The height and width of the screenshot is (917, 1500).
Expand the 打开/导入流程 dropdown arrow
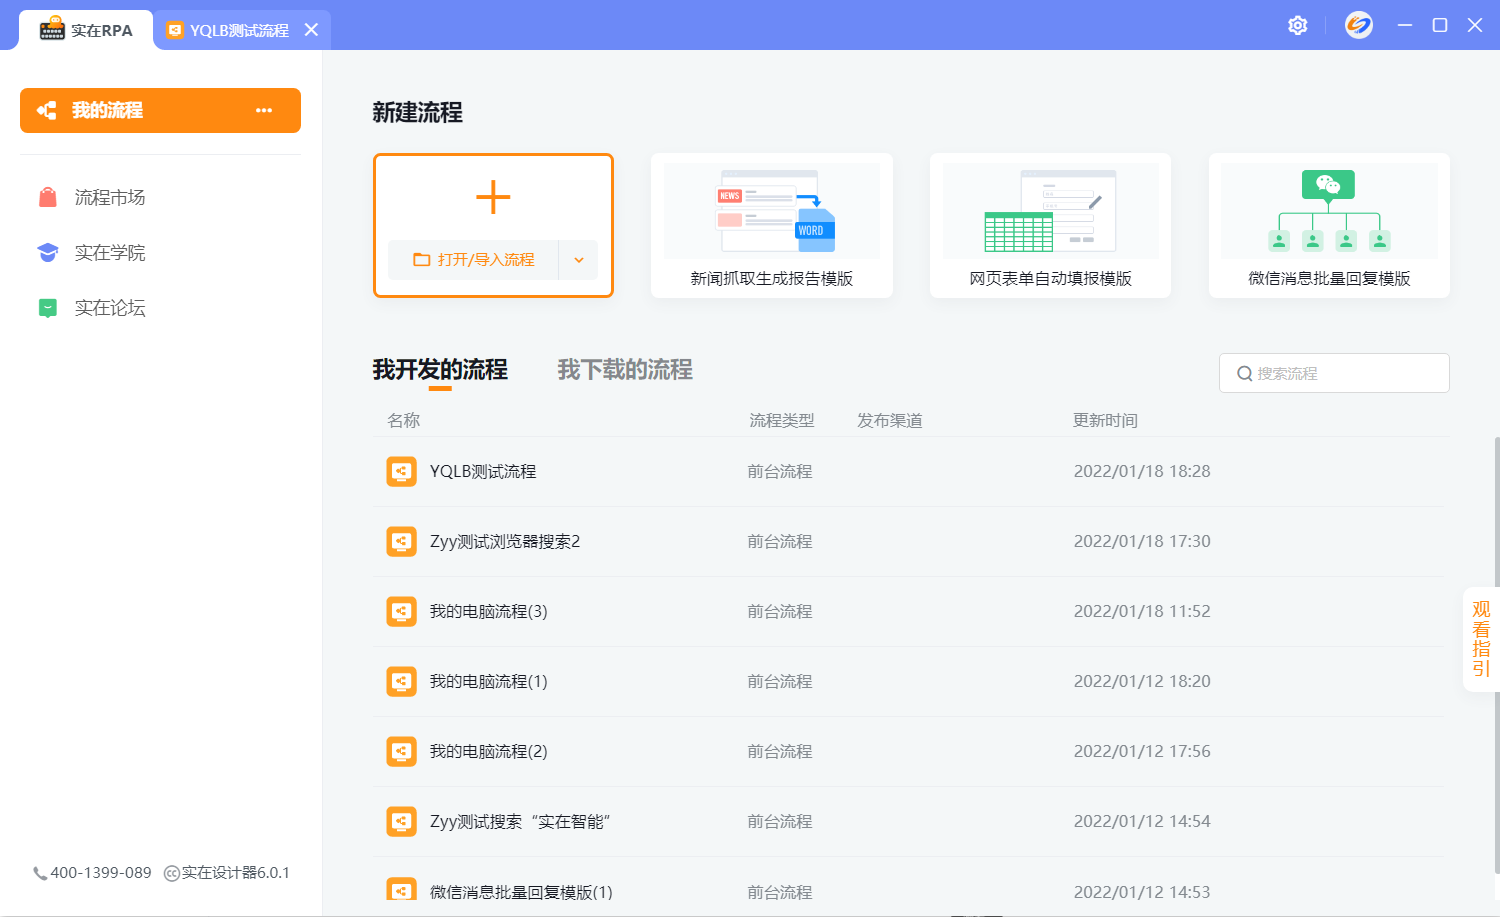(578, 260)
